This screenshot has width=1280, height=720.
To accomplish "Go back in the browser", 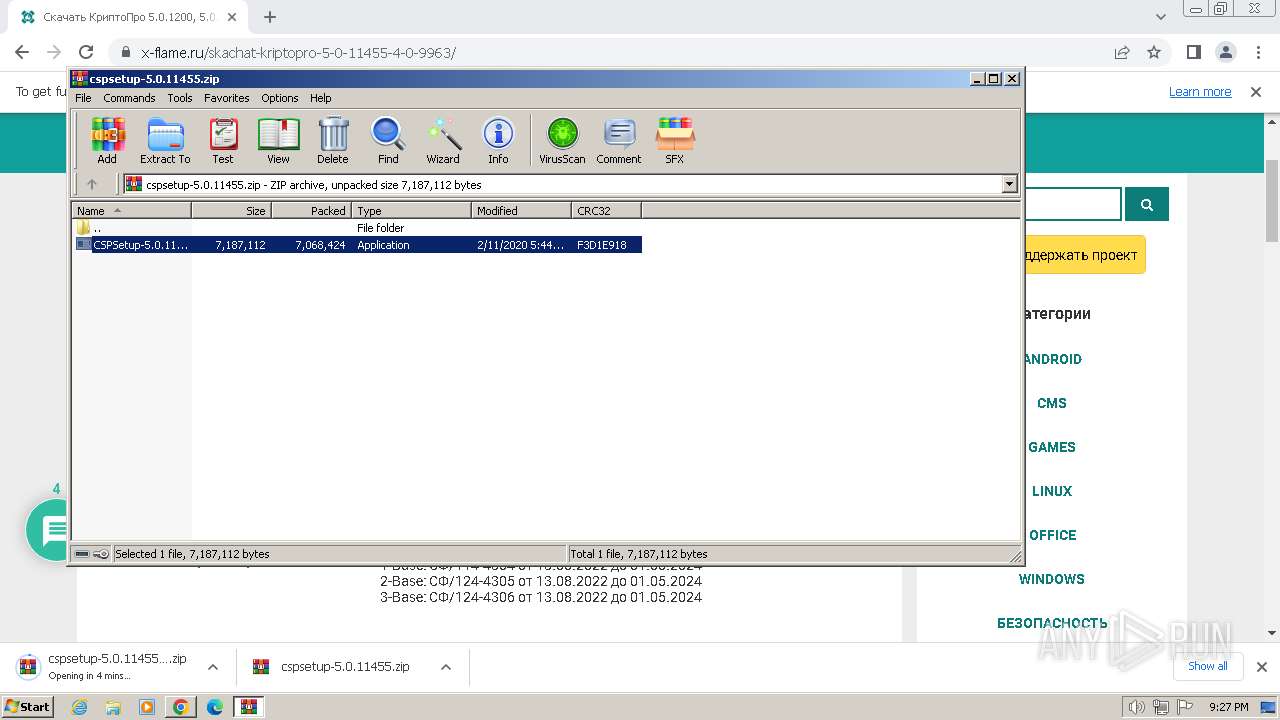I will click(22, 52).
